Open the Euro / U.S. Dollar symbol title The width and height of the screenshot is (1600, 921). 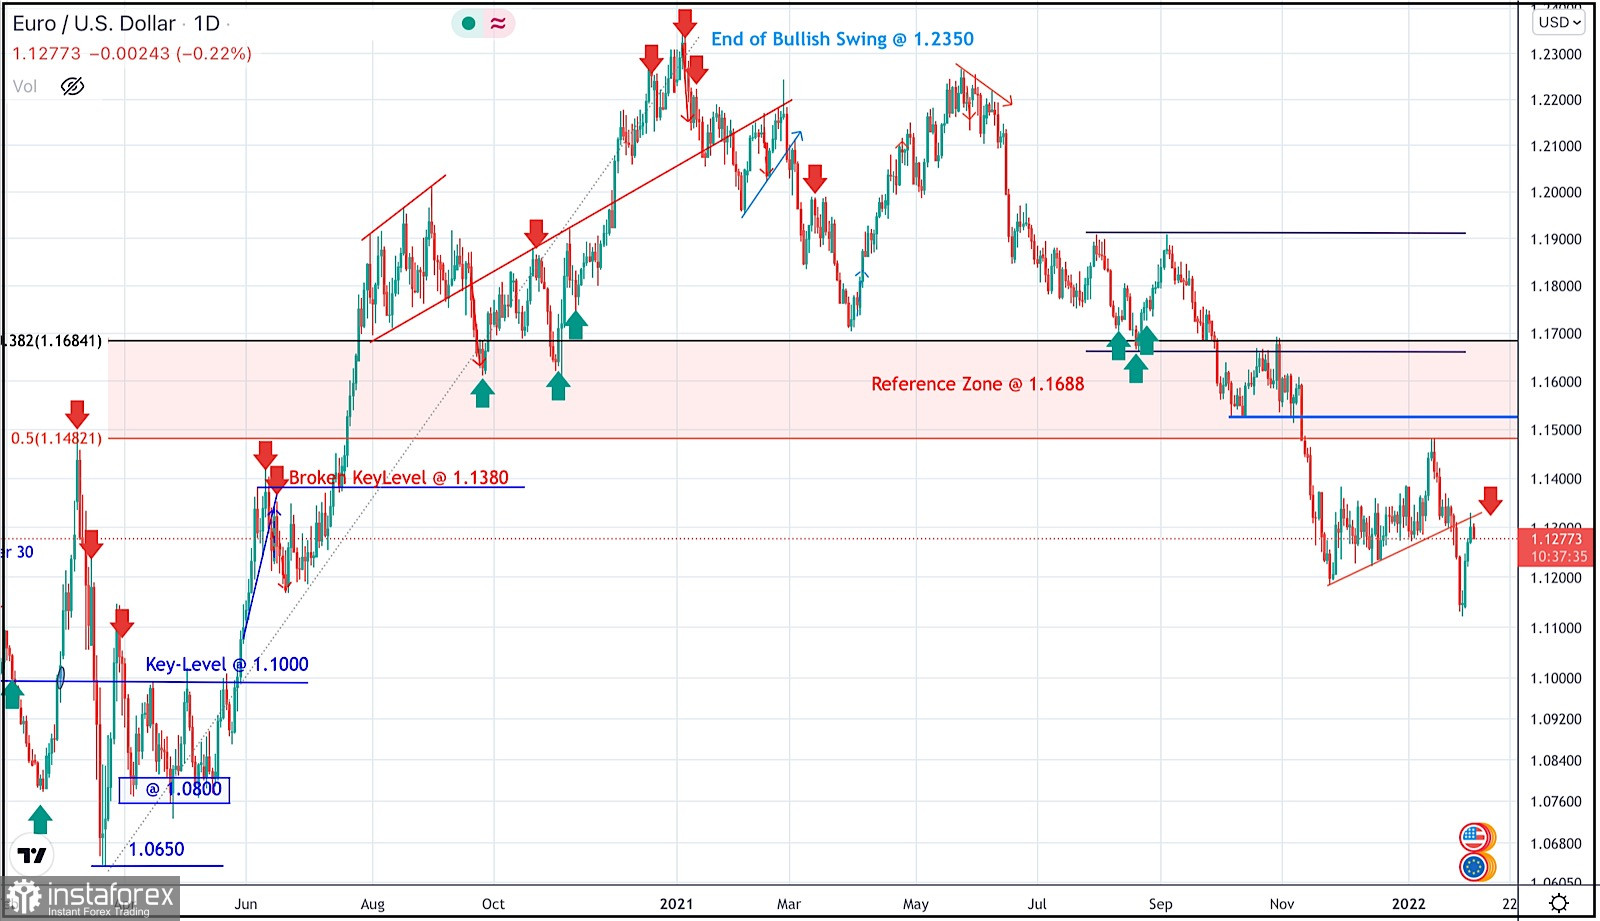[94, 23]
